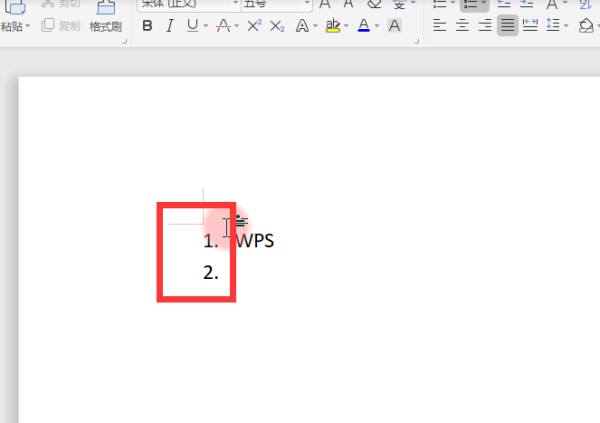Align text left
This screenshot has width=600, height=423.
439,25
